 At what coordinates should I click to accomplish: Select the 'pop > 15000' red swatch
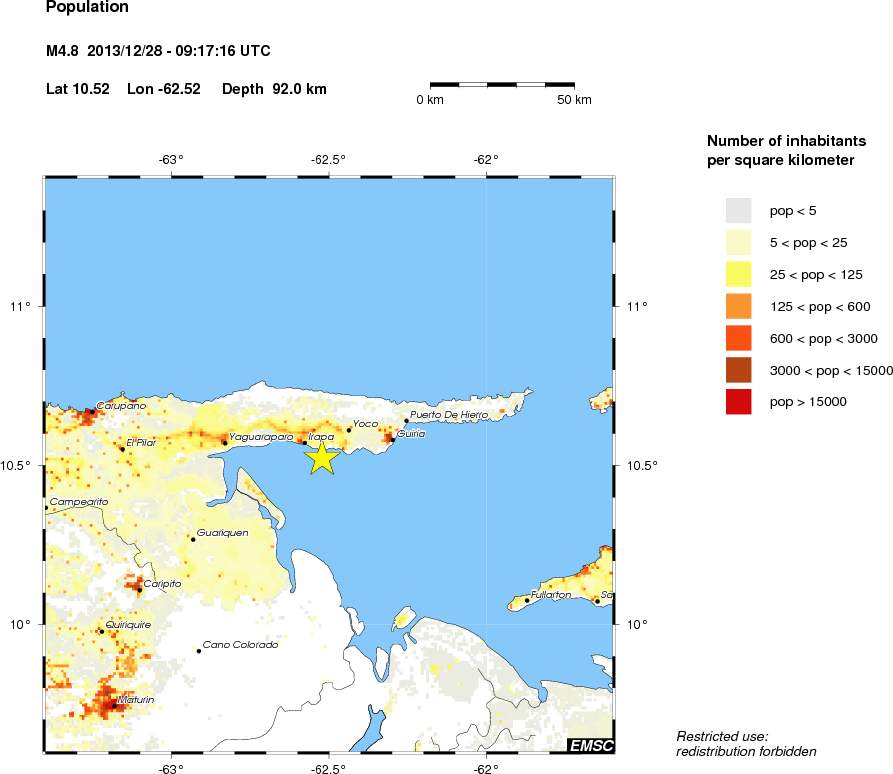click(738, 402)
